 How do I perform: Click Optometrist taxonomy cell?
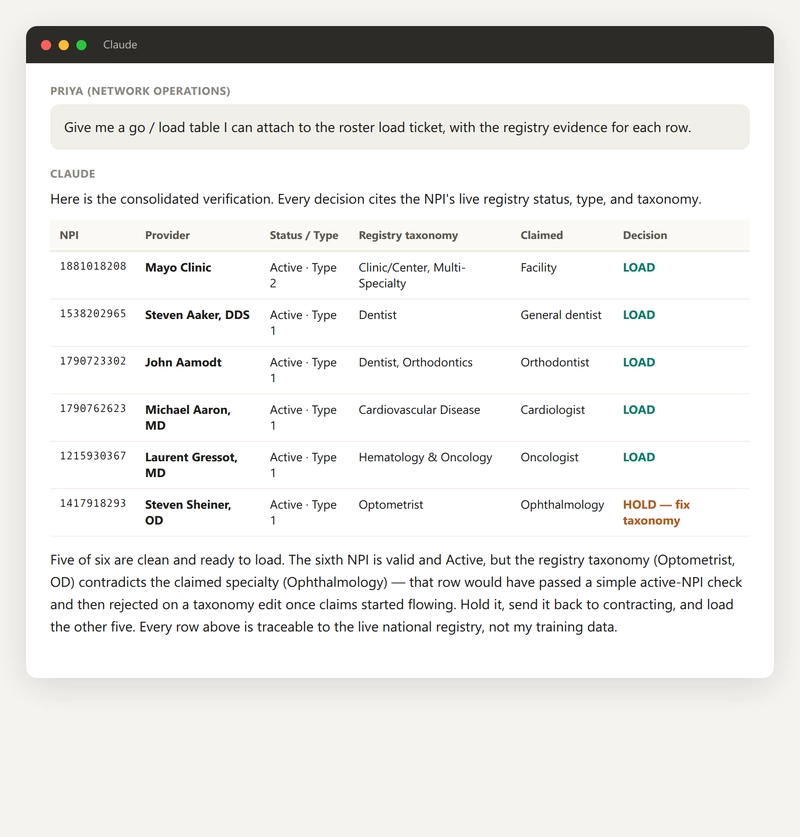coord(391,505)
